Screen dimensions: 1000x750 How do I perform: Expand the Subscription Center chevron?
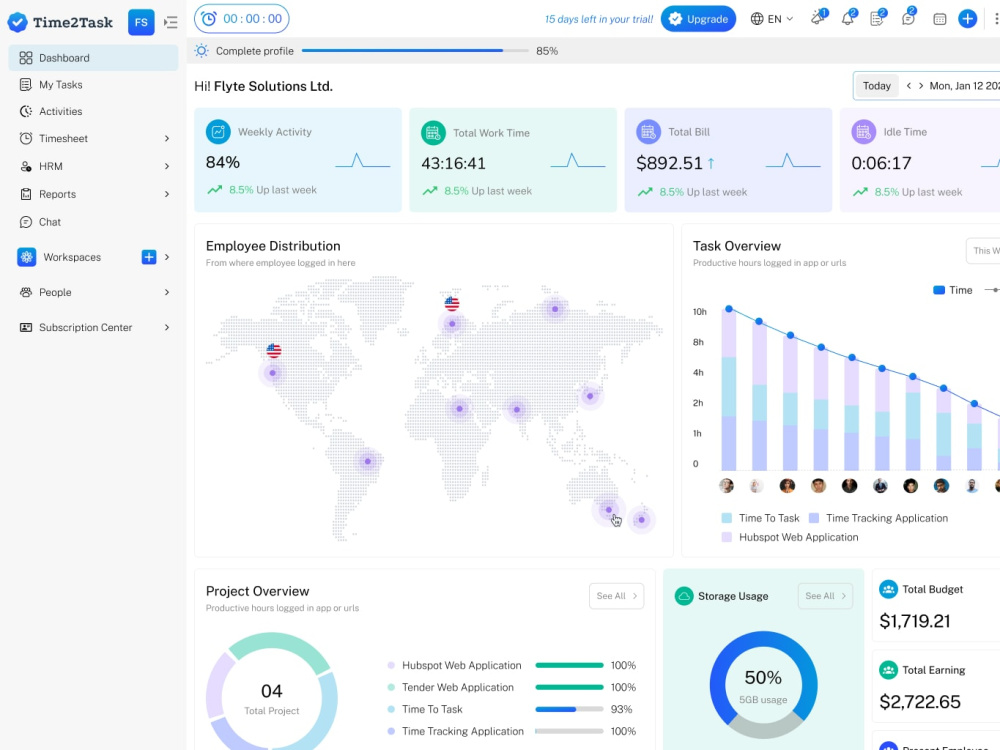pyautogui.click(x=167, y=327)
